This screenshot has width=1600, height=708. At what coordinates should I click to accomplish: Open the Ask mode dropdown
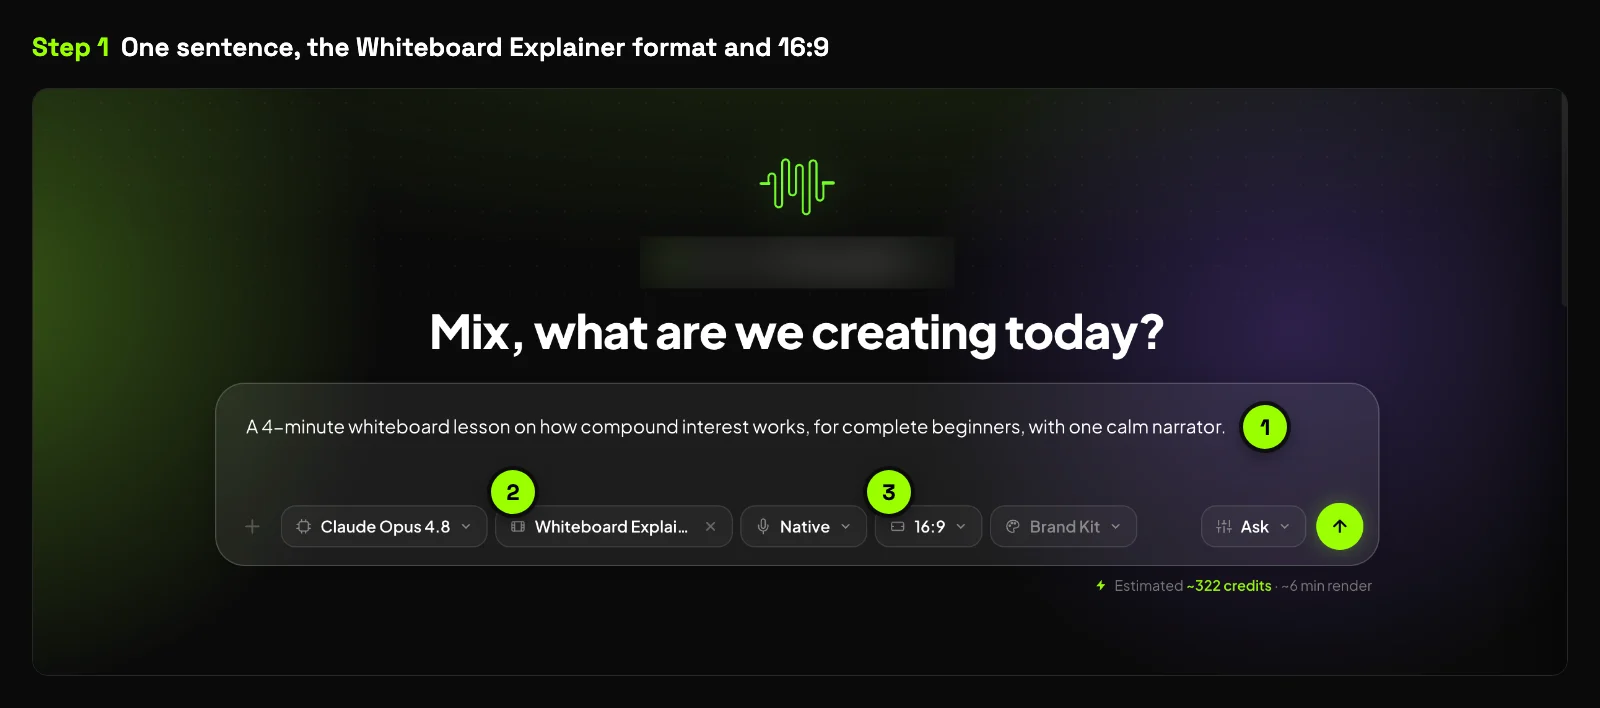pyautogui.click(x=1253, y=526)
